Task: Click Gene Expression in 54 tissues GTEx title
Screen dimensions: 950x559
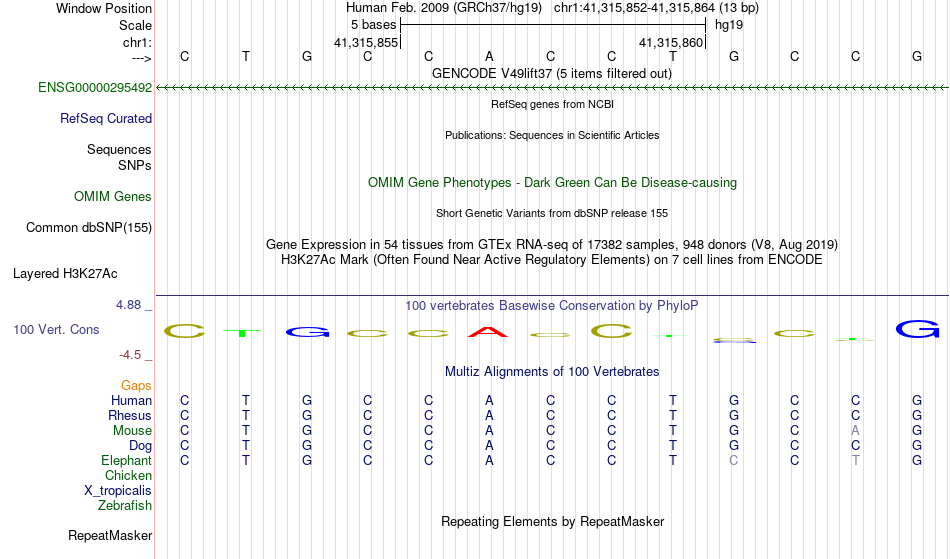Action: 552,245
